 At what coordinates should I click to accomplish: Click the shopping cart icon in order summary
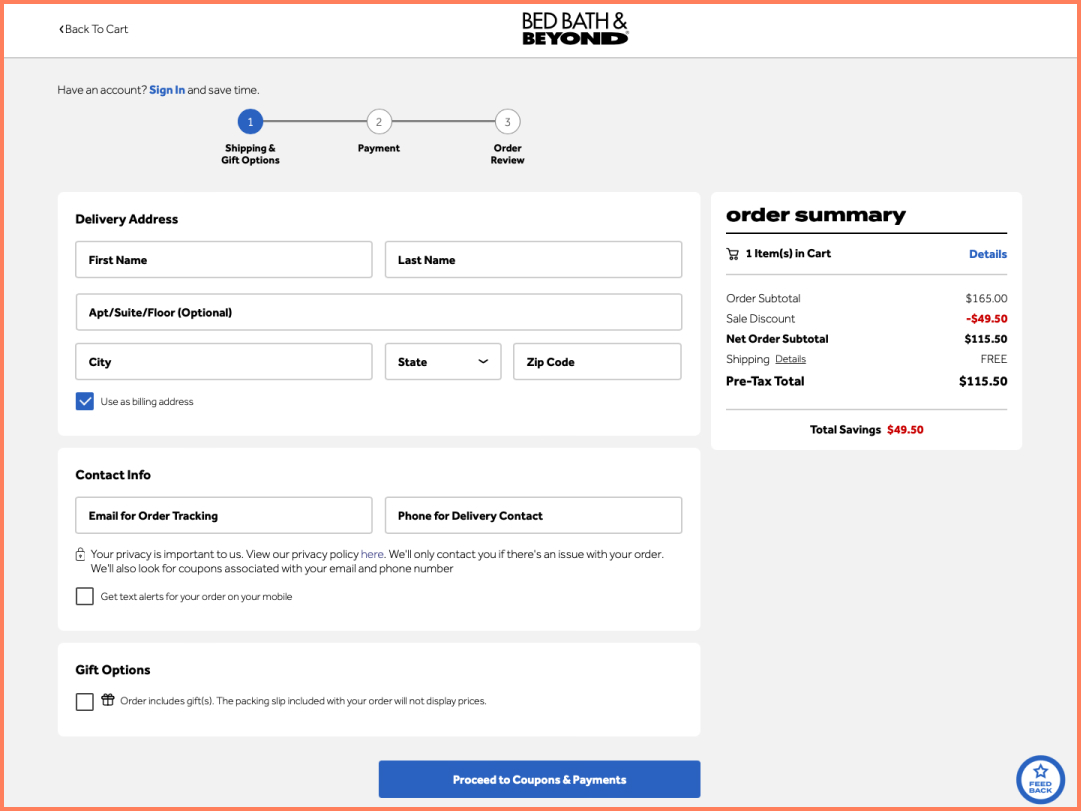(x=733, y=253)
